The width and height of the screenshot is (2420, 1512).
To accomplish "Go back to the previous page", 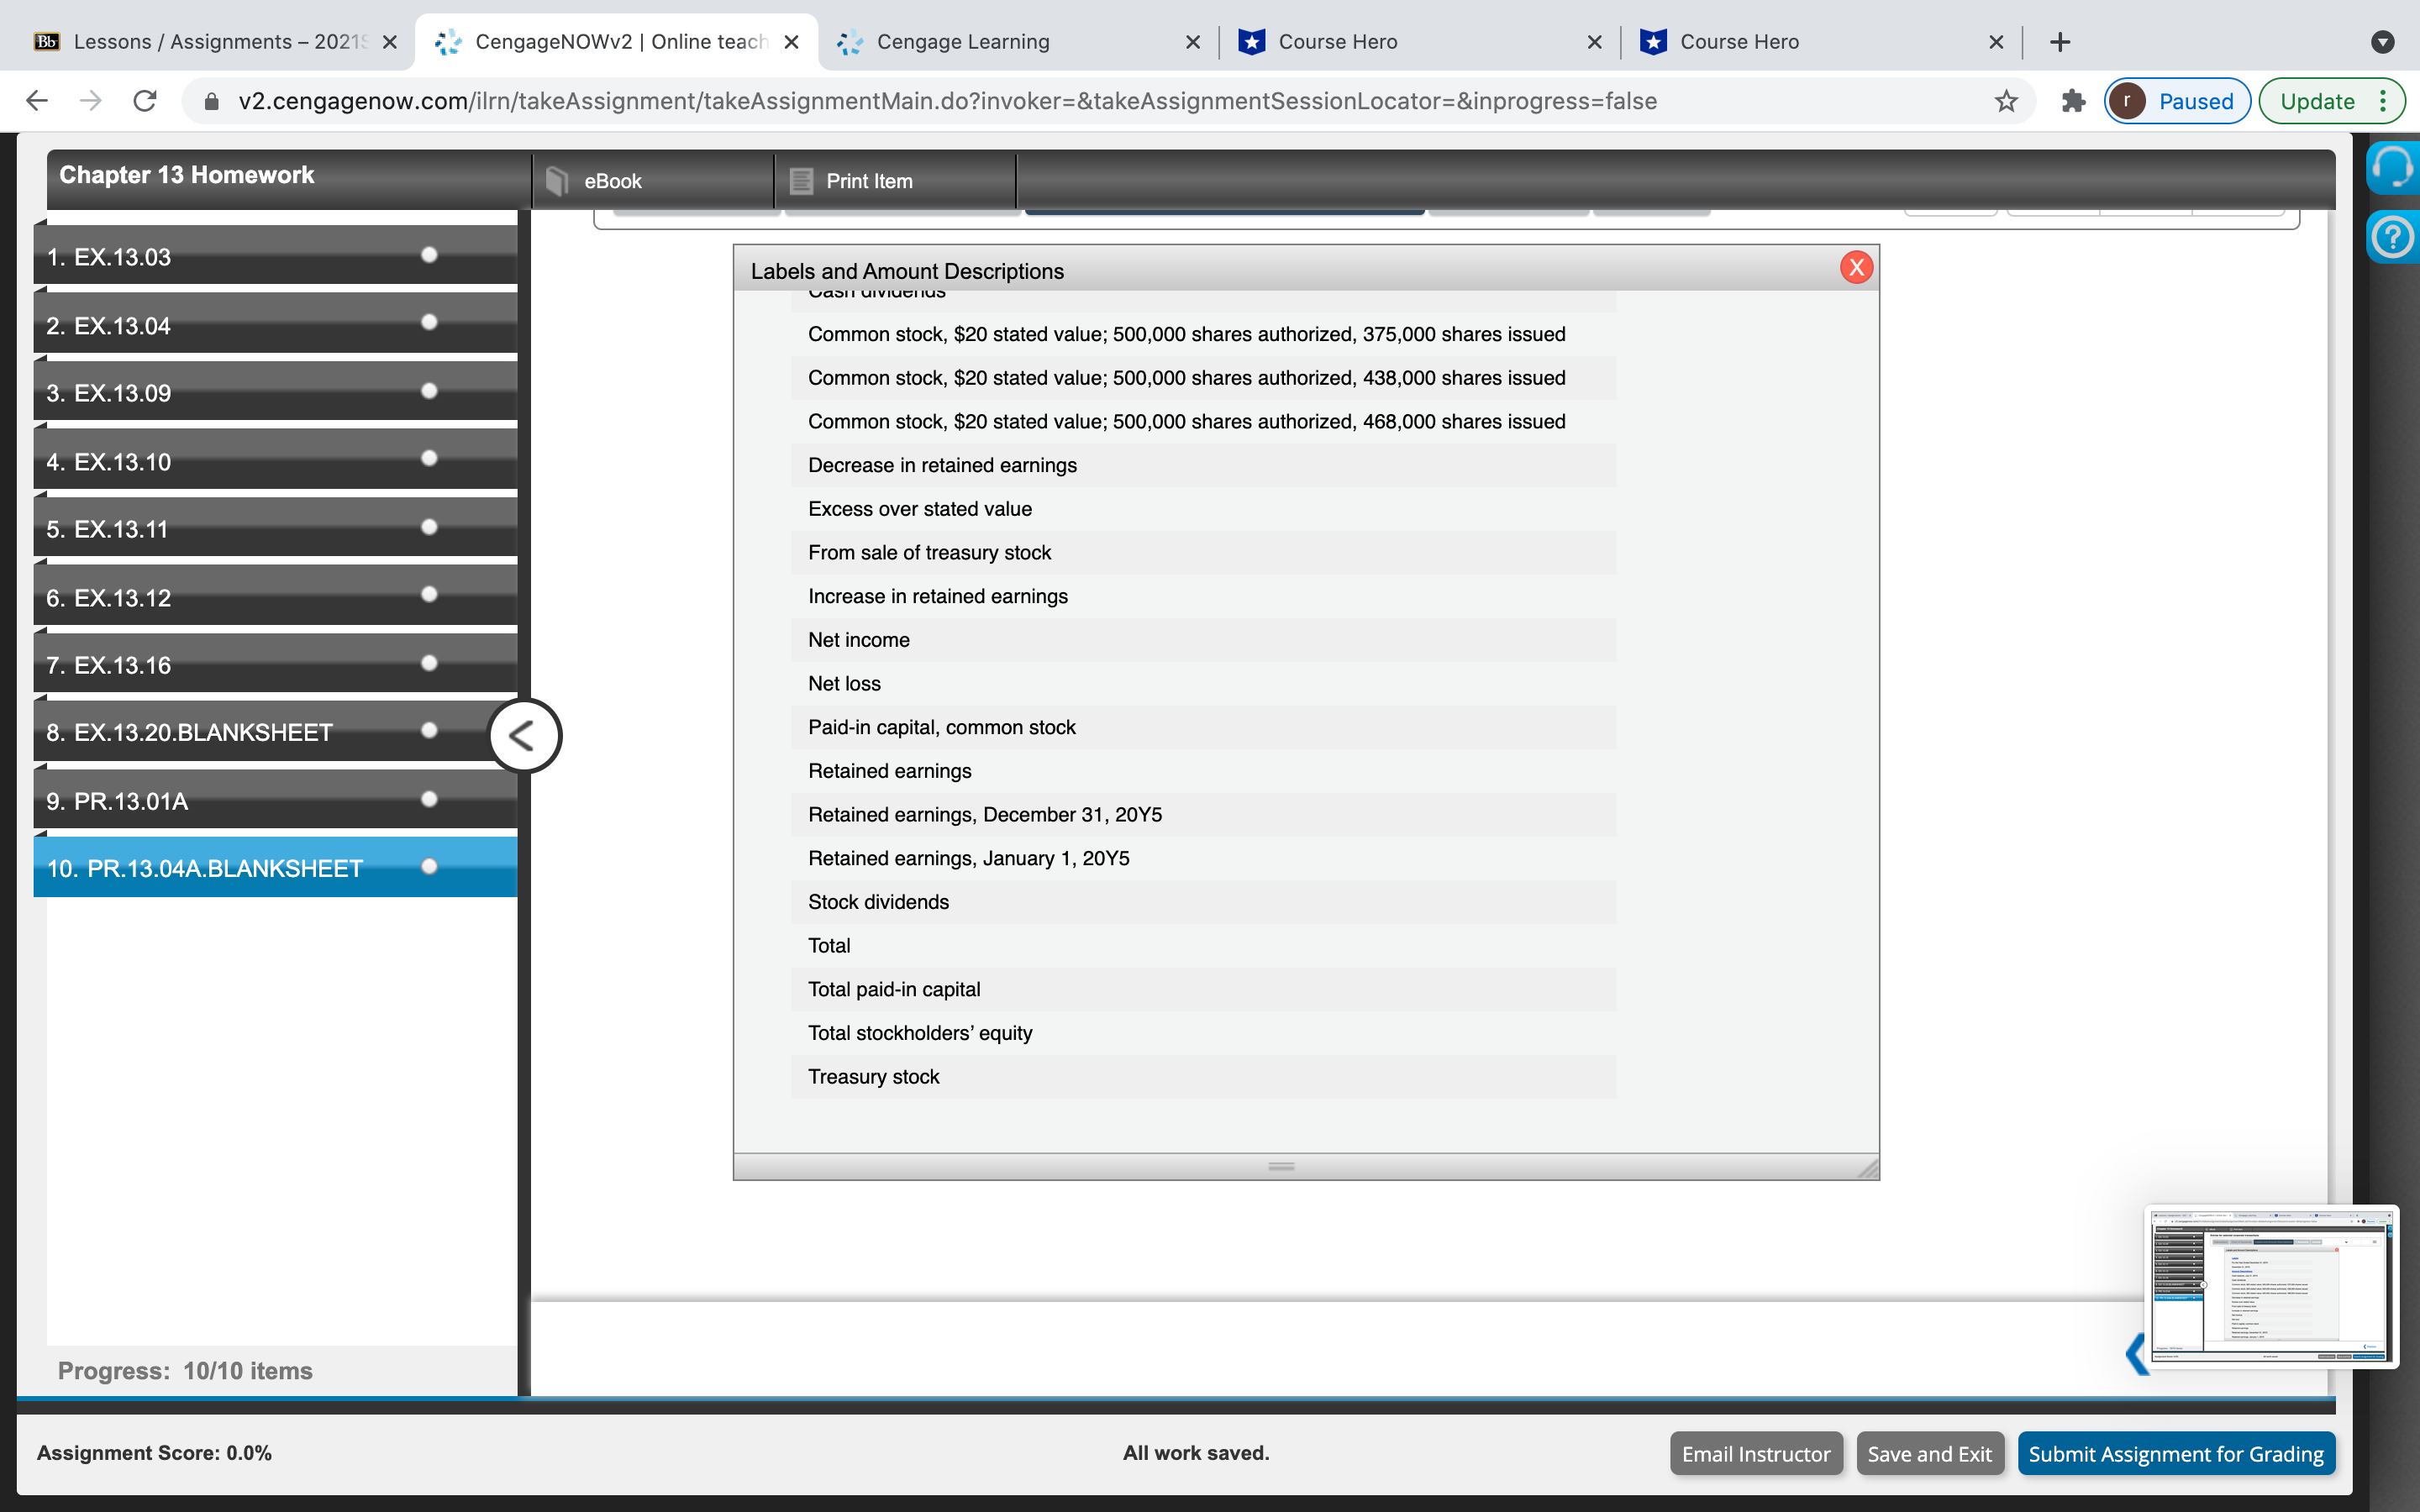I will click(x=37, y=101).
